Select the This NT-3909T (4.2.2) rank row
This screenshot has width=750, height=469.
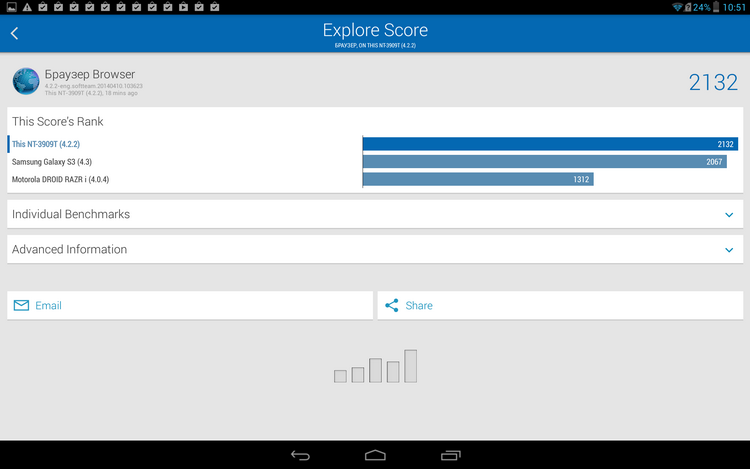pos(375,144)
